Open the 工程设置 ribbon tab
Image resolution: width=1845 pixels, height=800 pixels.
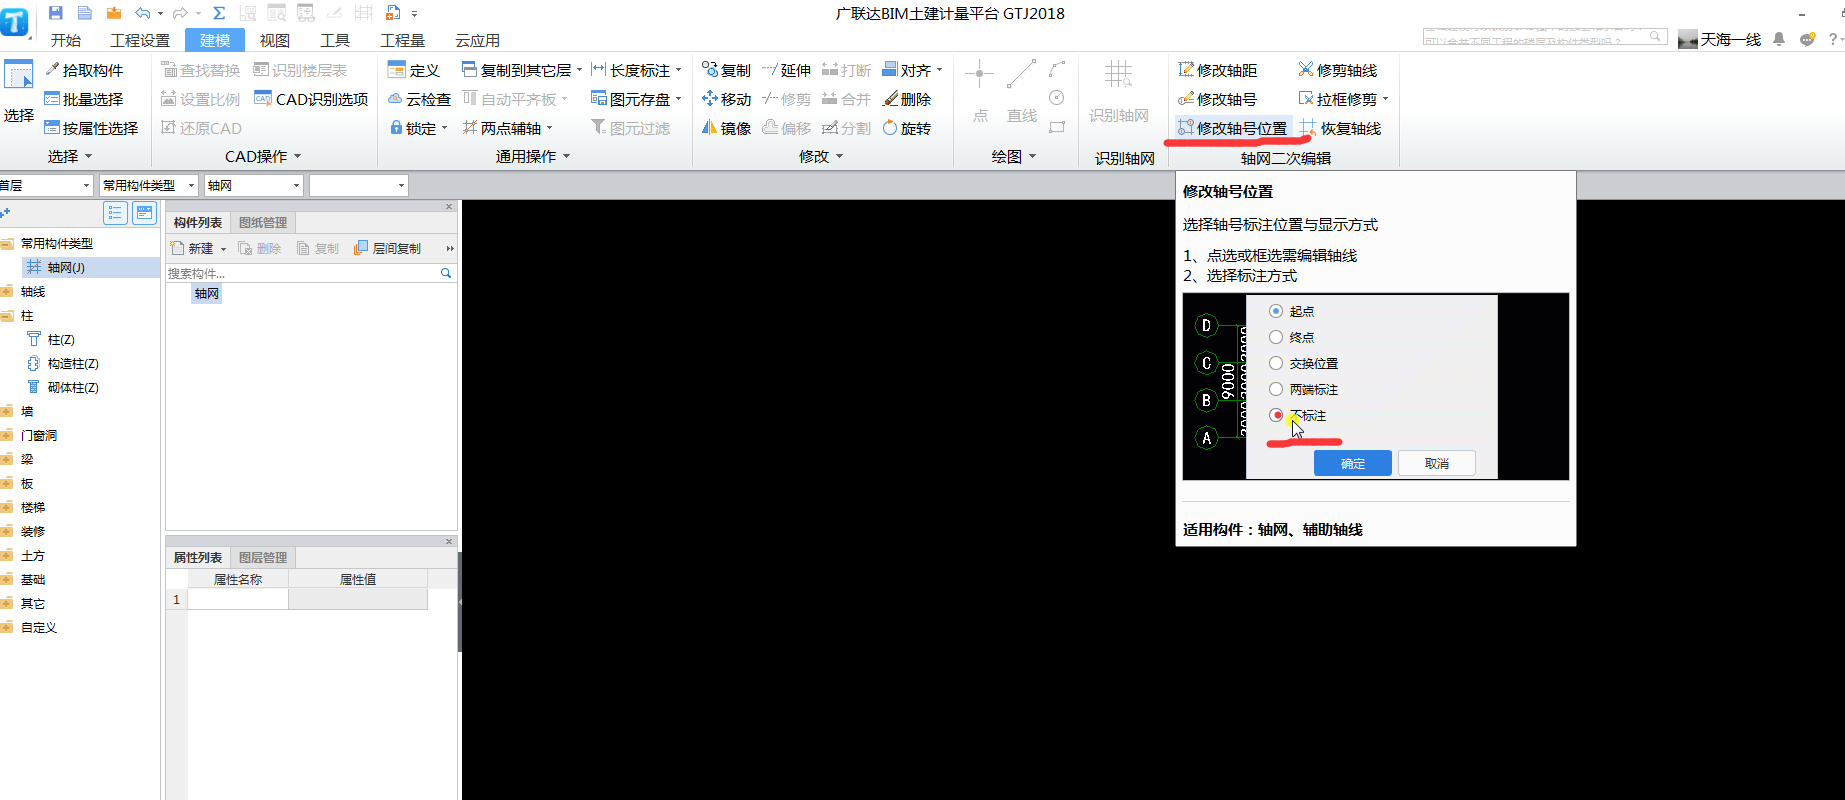click(140, 40)
